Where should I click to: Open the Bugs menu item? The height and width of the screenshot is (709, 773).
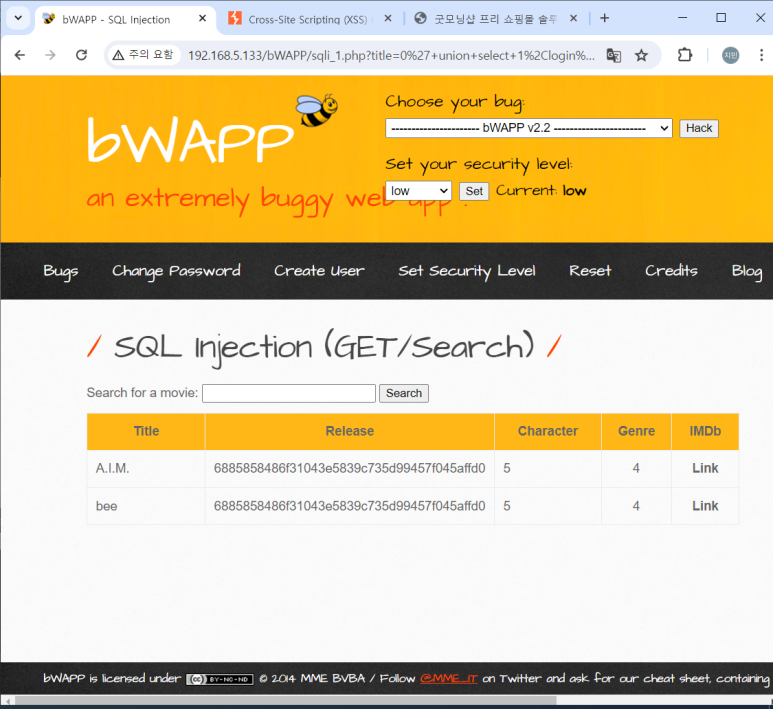61,271
